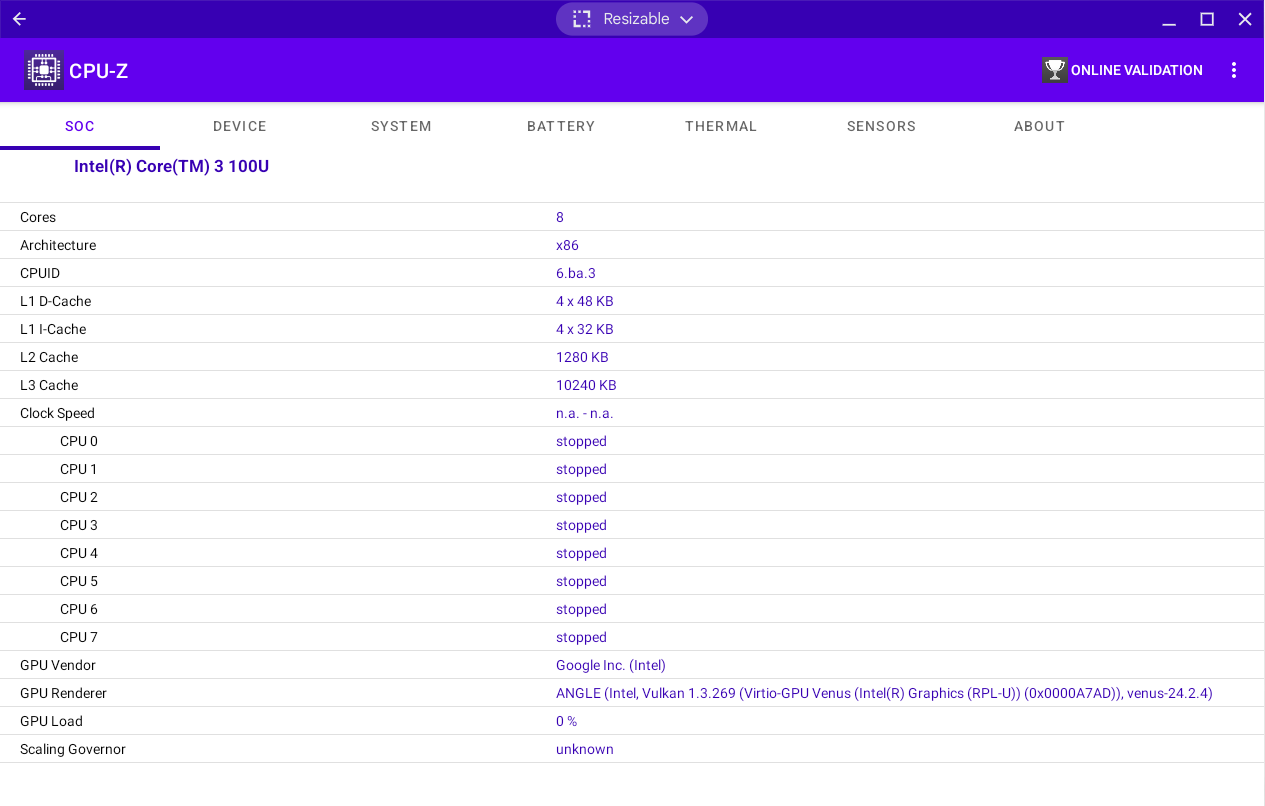
Task: Select the L1 I-Cache label
Action: click(53, 329)
